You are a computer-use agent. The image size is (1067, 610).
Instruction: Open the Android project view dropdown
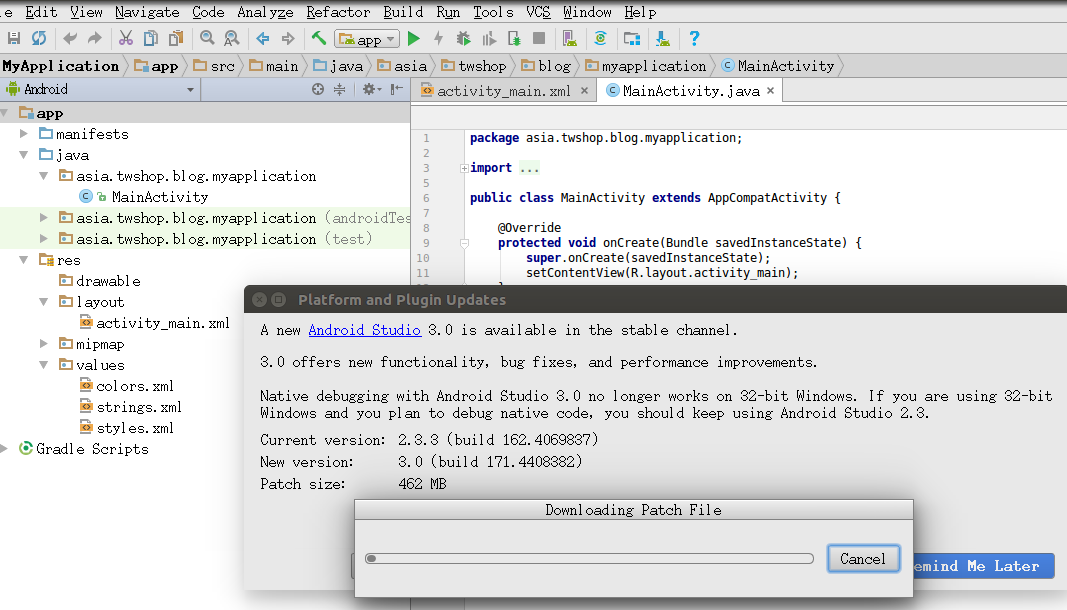coord(101,89)
